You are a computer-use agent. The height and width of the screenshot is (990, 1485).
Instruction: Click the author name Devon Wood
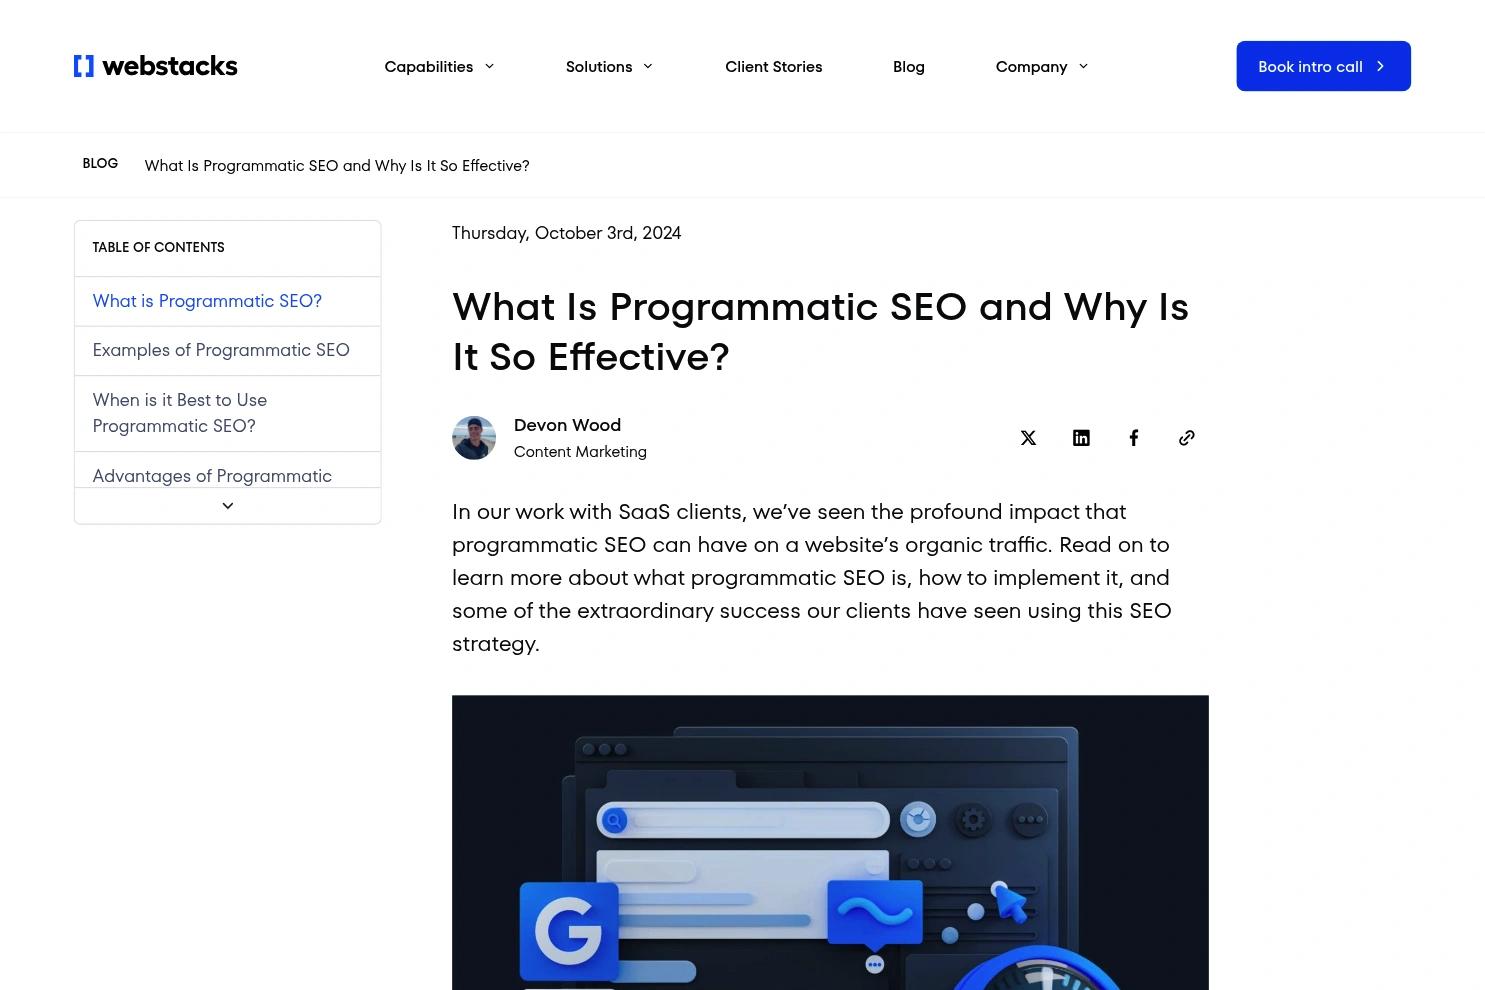pos(567,425)
